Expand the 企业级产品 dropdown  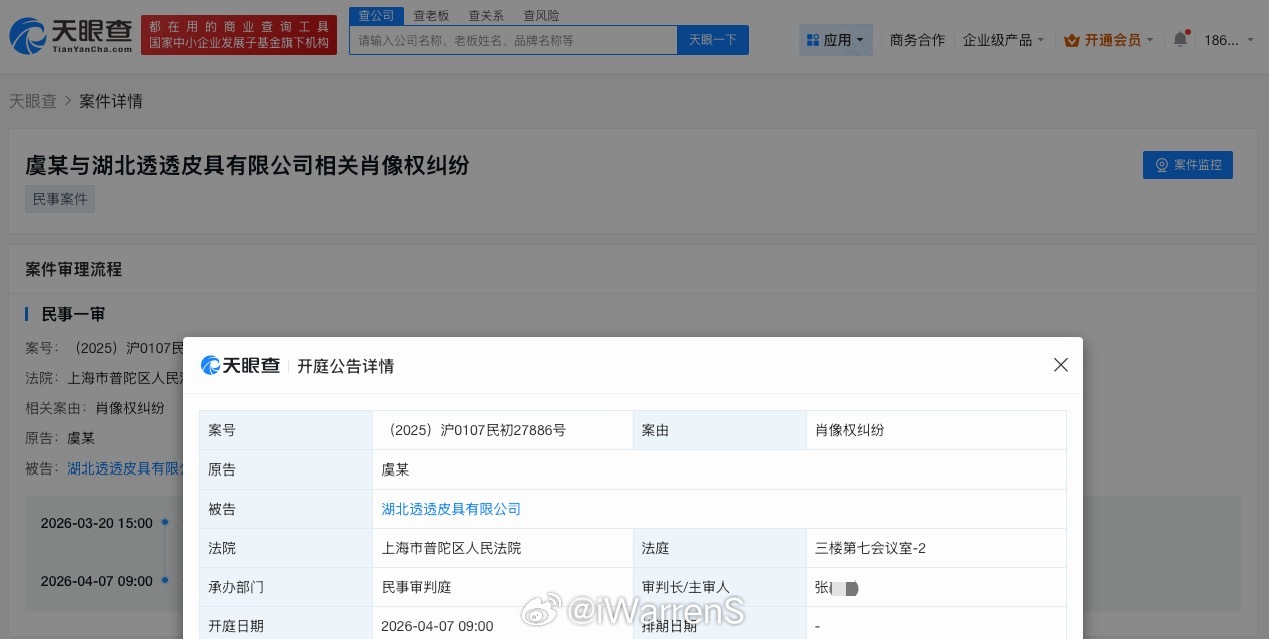(1003, 40)
